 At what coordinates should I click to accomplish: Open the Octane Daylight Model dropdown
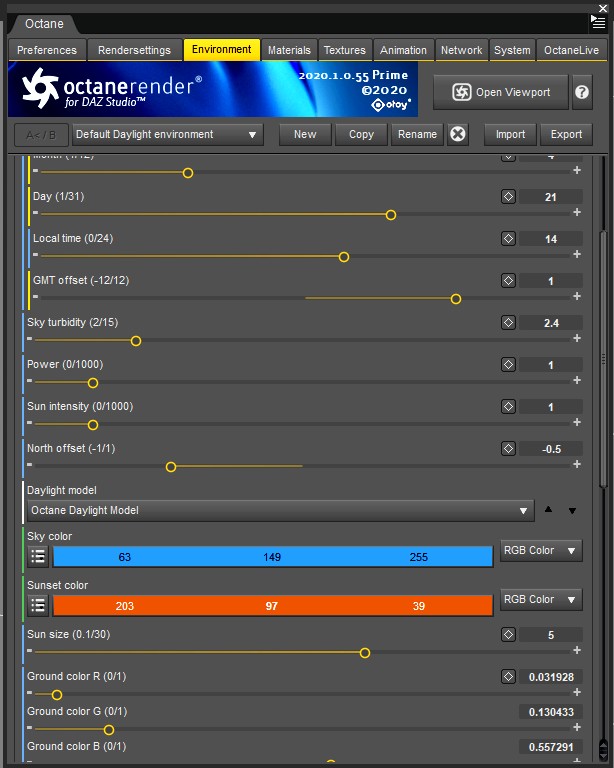coord(281,511)
